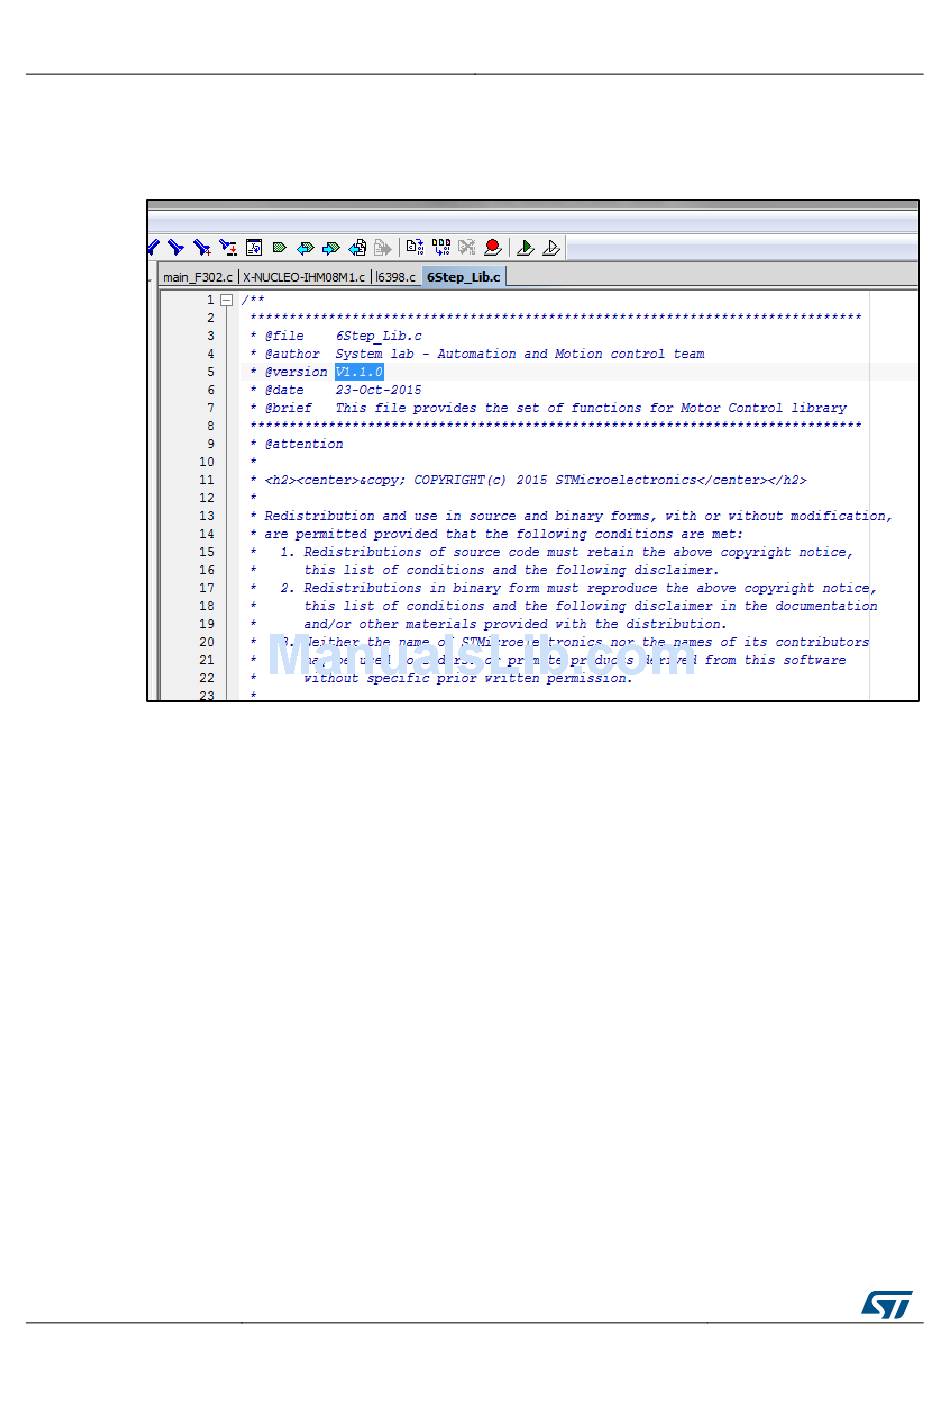Click the grayed Stop Build icon
Screen dimensions: 950x1419
point(466,247)
